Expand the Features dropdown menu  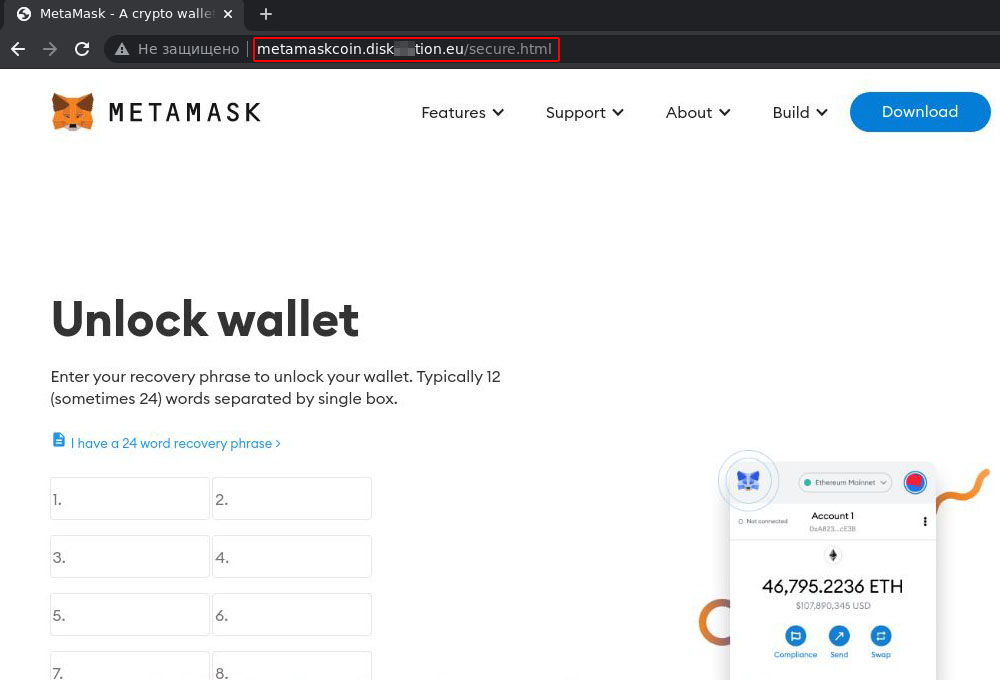[x=463, y=113]
